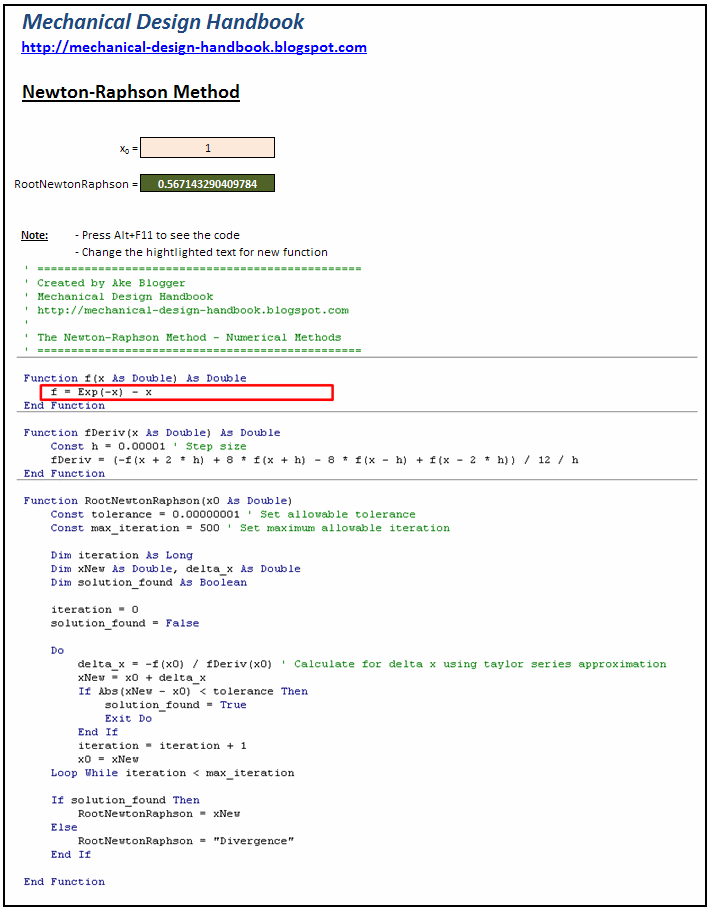Click the 'Exit Do' line
710x909 pixels.
click(x=128, y=718)
